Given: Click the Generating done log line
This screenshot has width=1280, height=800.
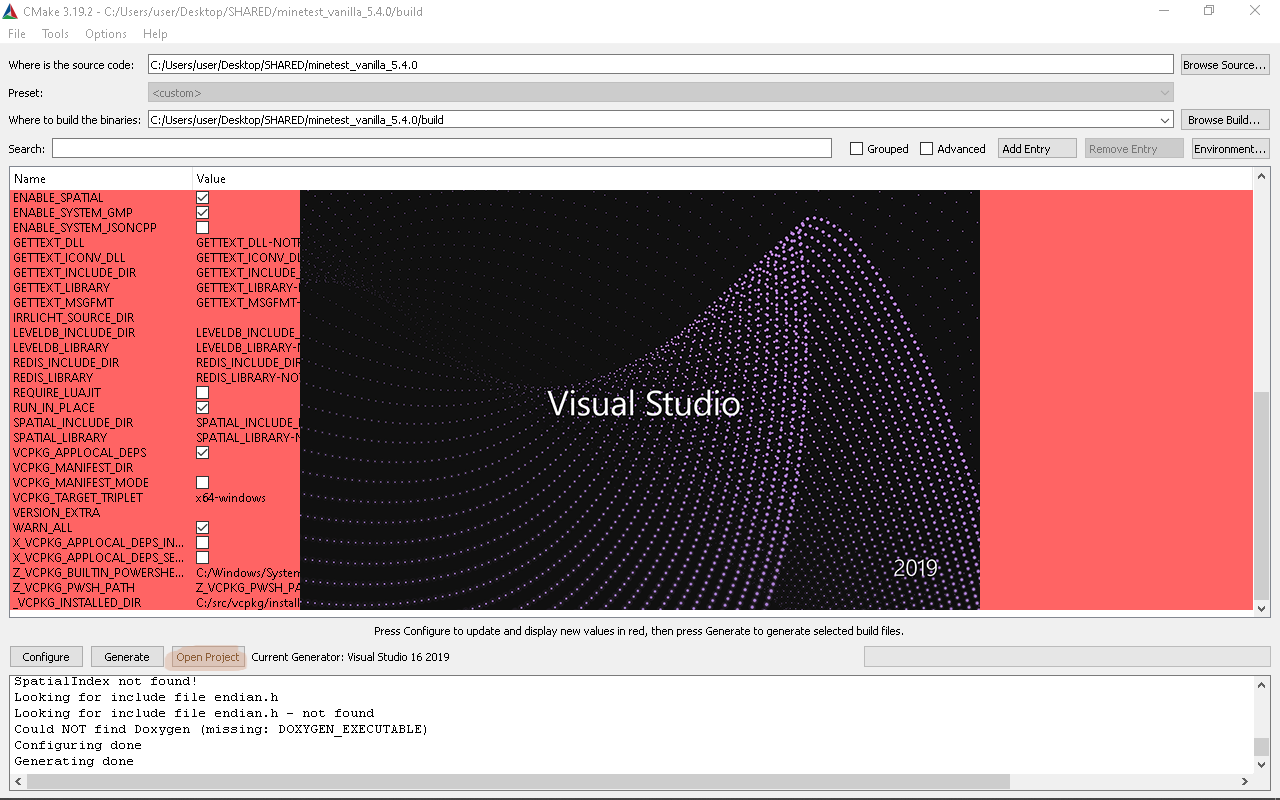Looking at the screenshot, I should pos(74,761).
